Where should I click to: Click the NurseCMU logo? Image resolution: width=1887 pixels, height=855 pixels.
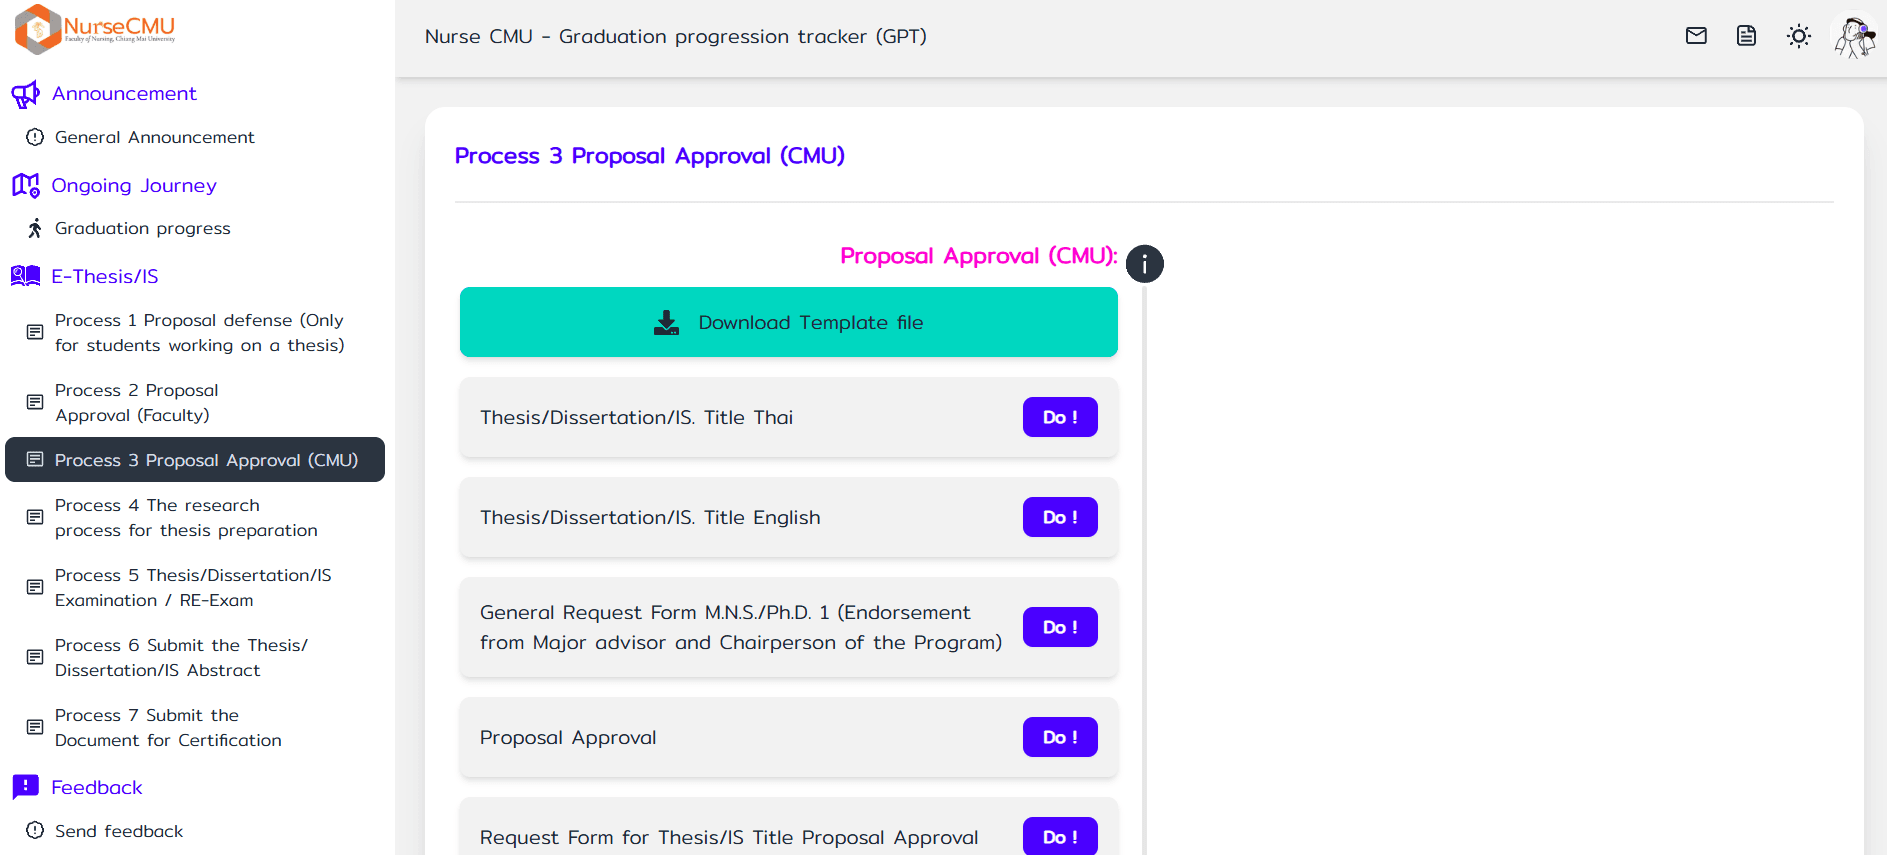click(x=95, y=28)
